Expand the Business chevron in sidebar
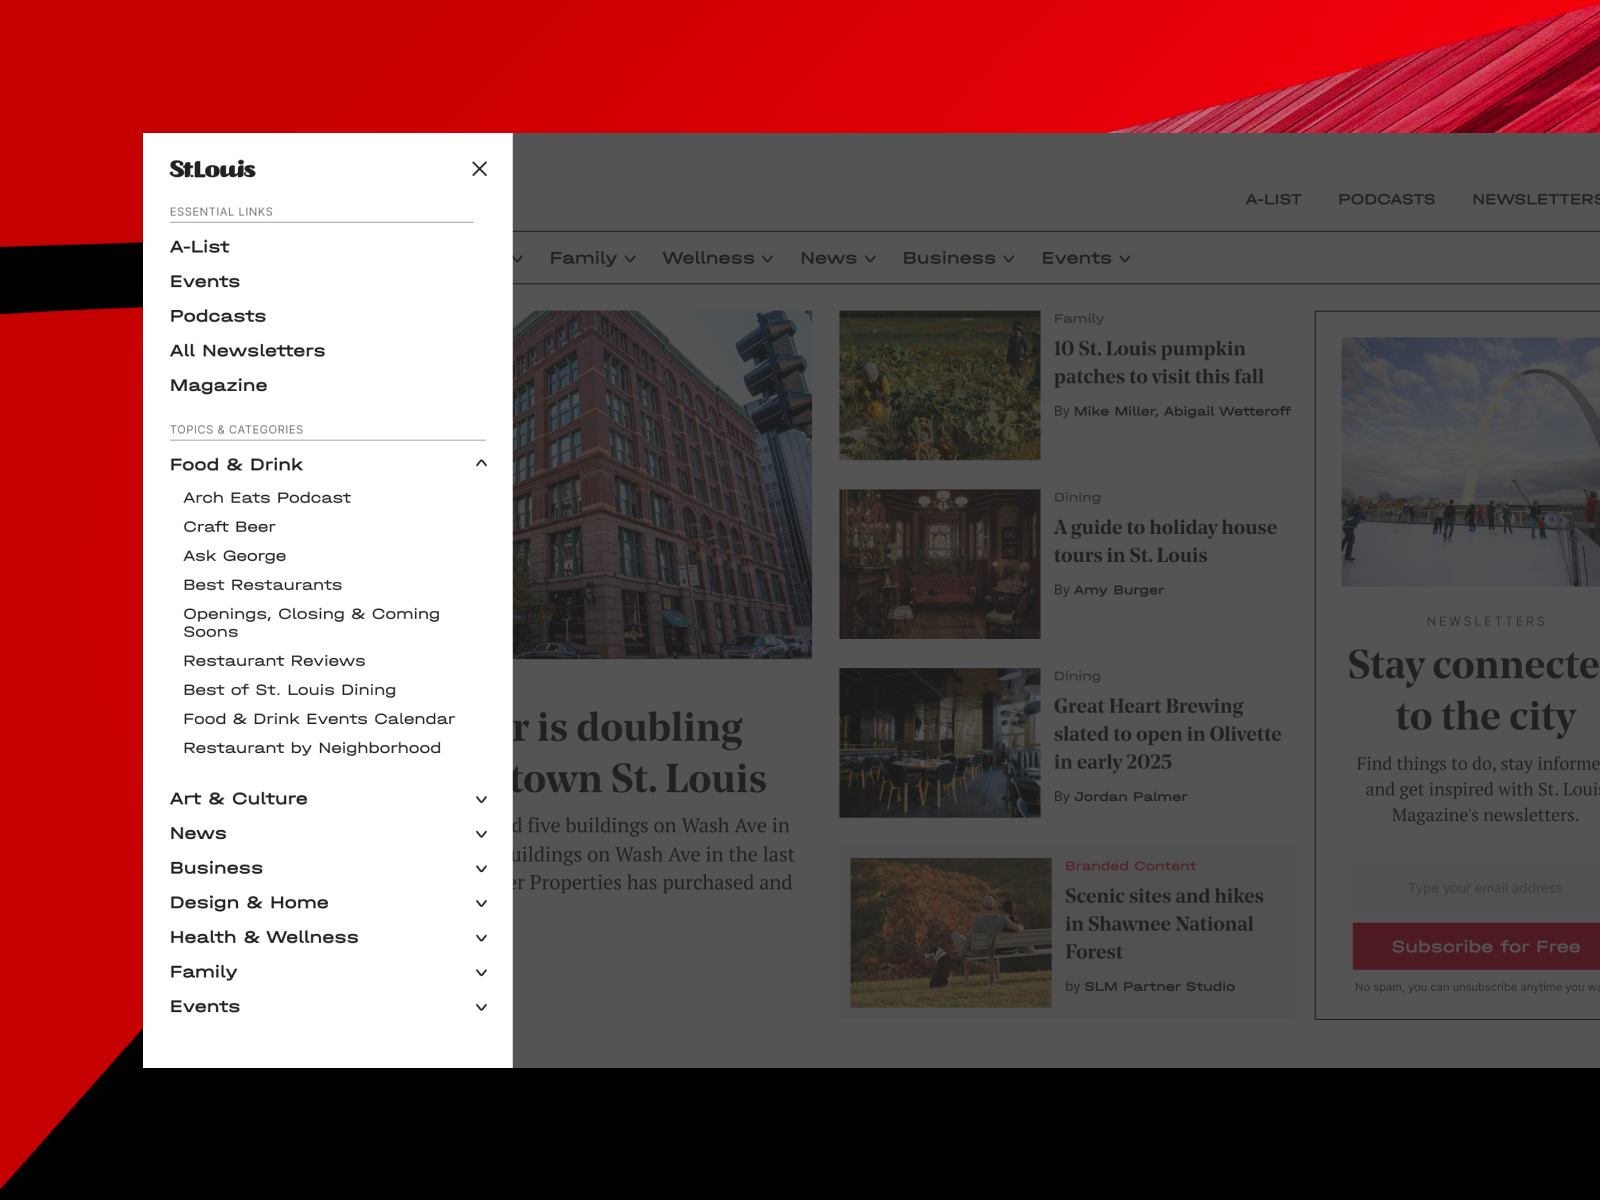 tap(481, 868)
